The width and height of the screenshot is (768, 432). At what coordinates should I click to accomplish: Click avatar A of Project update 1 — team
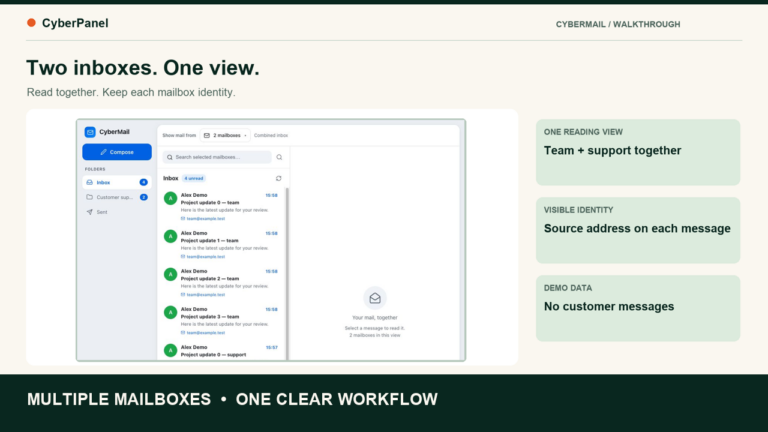pyautogui.click(x=170, y=237)
